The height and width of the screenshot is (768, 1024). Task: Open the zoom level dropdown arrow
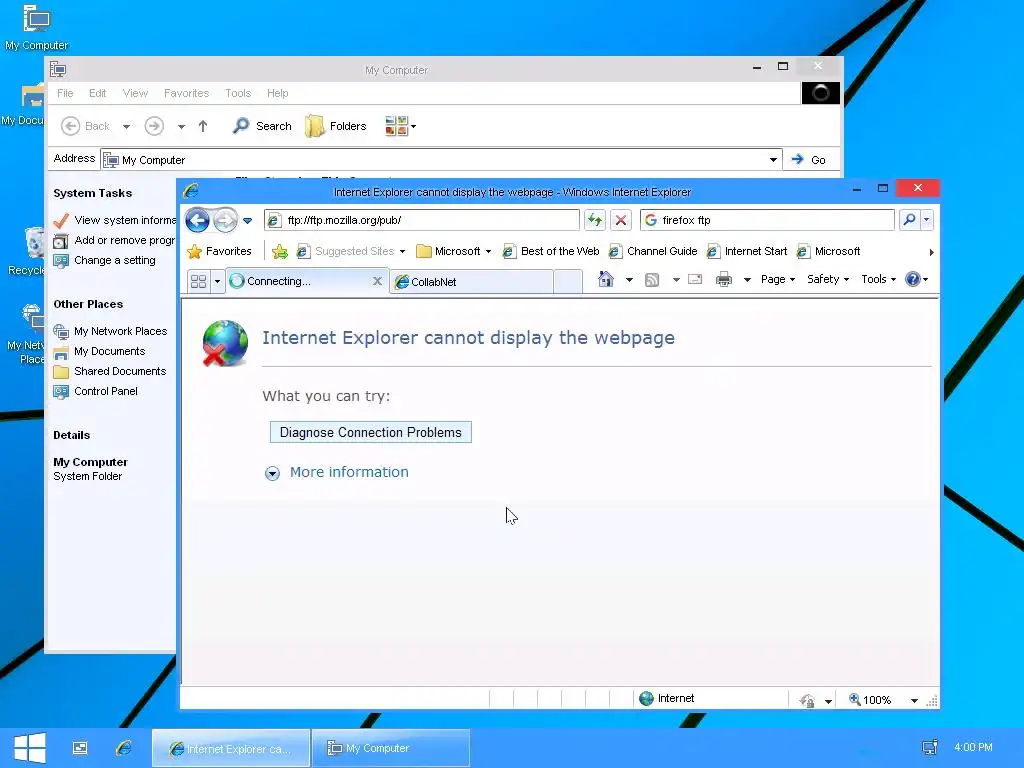click(914, 701)
